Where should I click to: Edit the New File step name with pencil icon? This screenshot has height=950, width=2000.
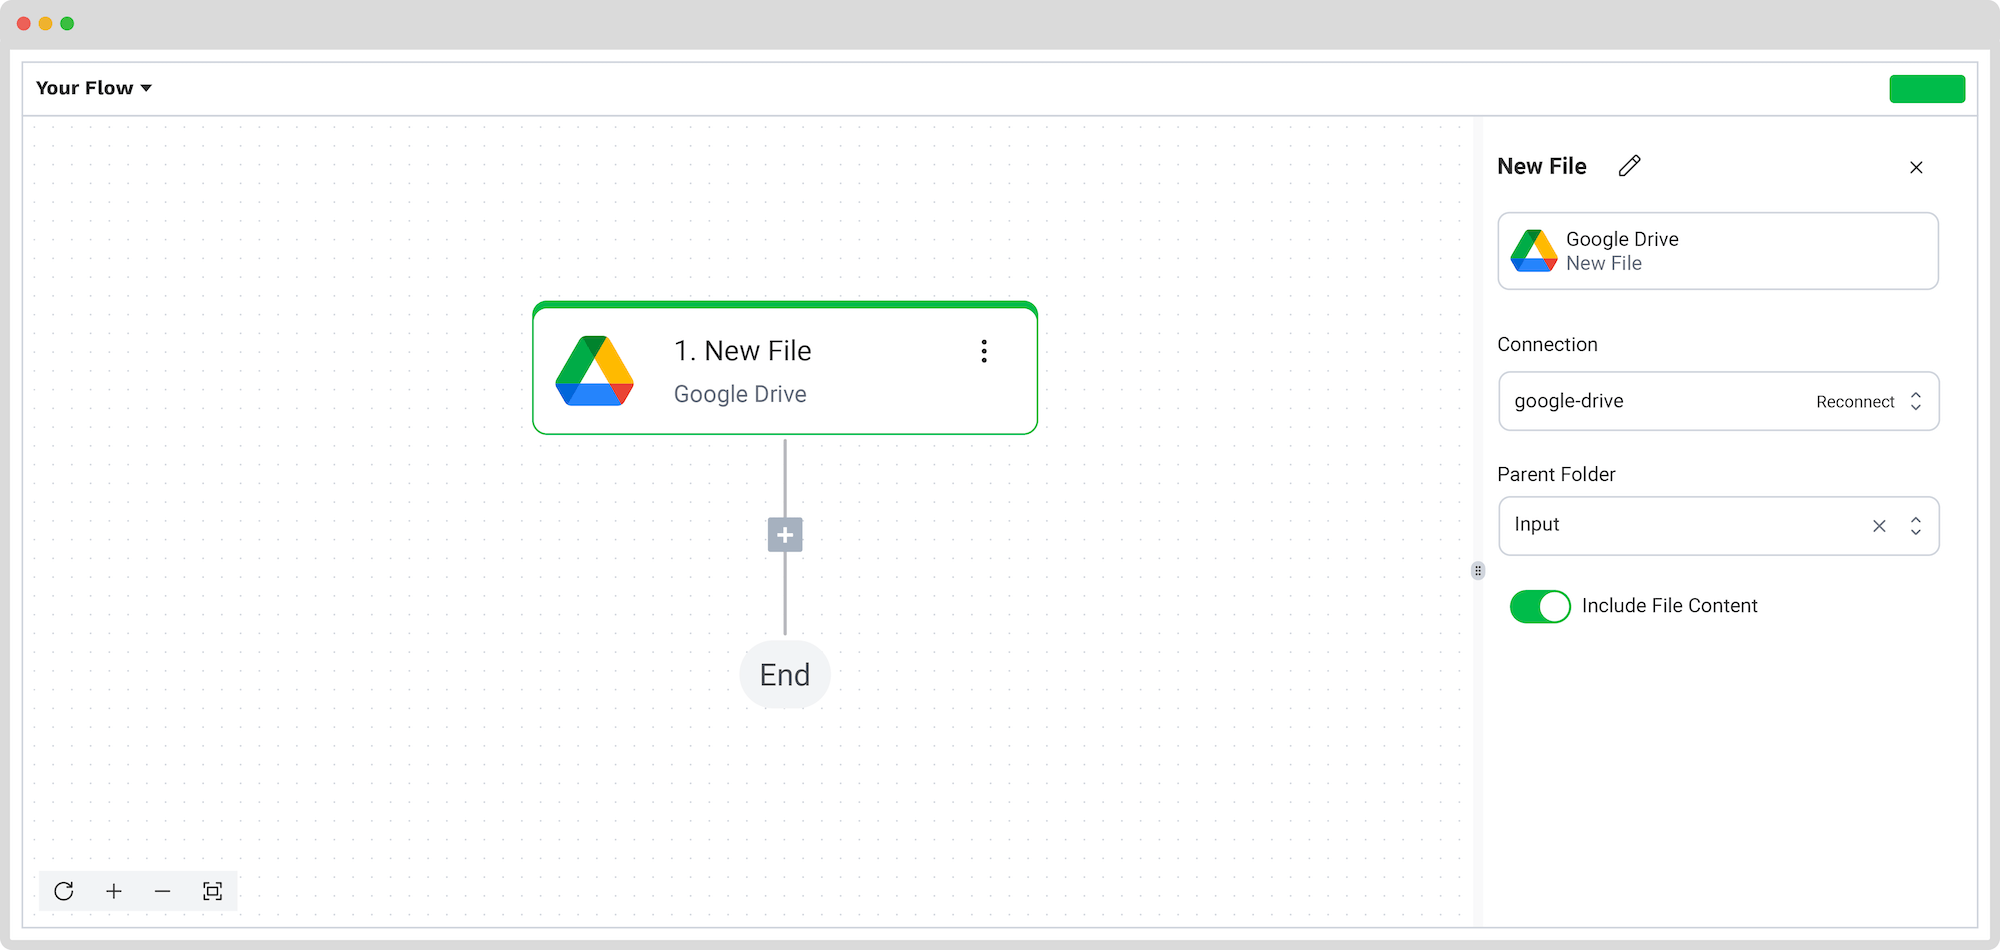point(1630,166)
